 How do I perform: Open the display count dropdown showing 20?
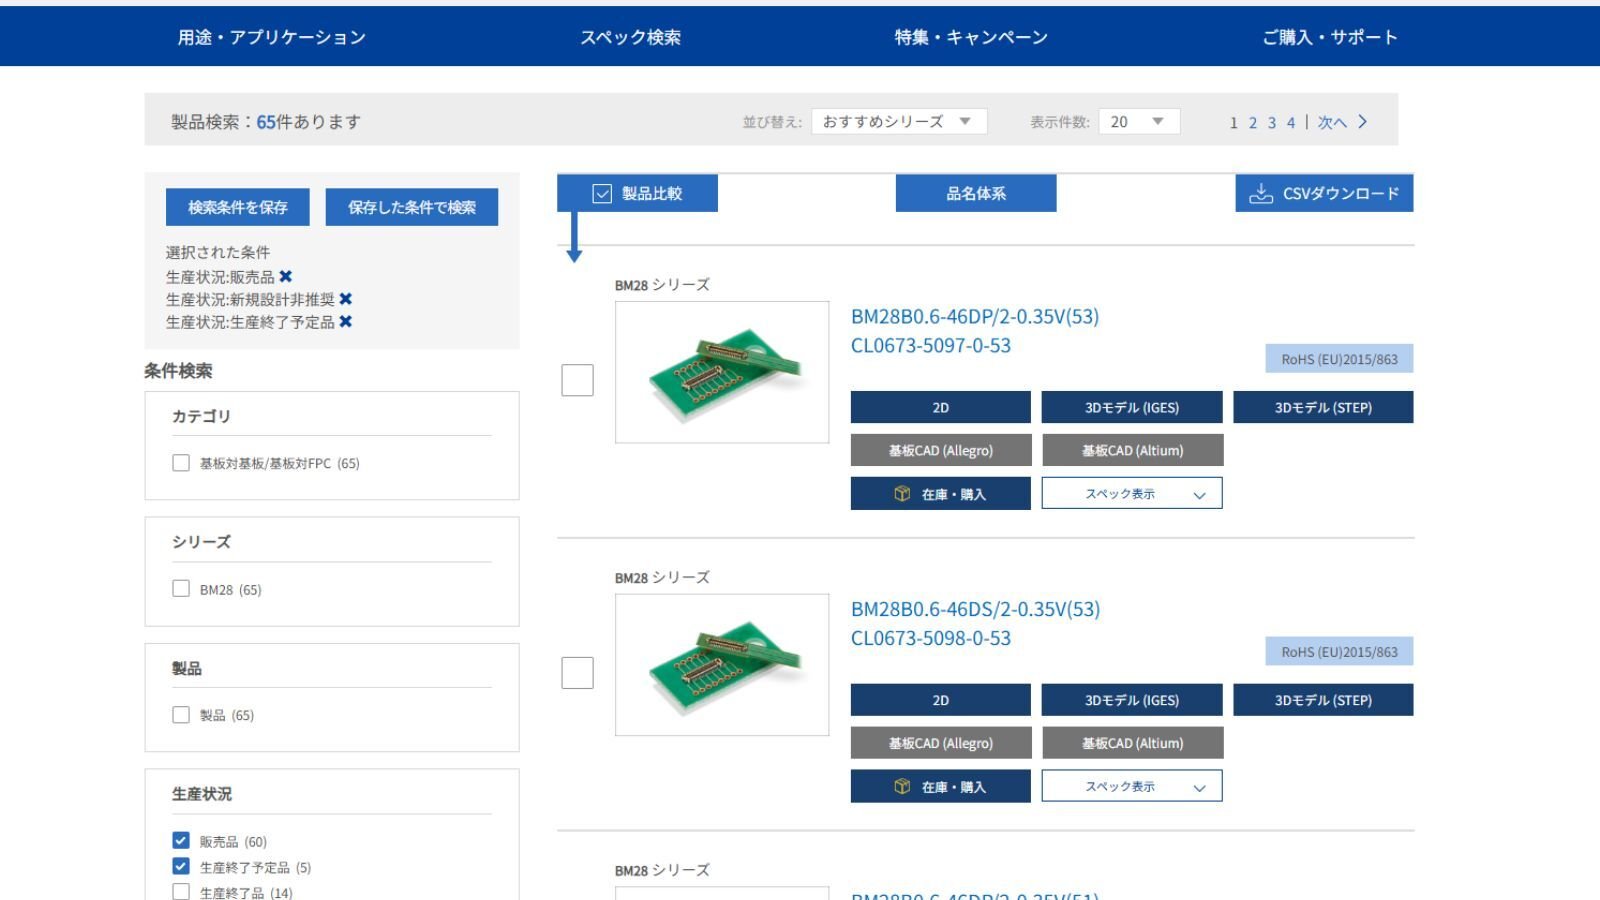[1138, 122]
